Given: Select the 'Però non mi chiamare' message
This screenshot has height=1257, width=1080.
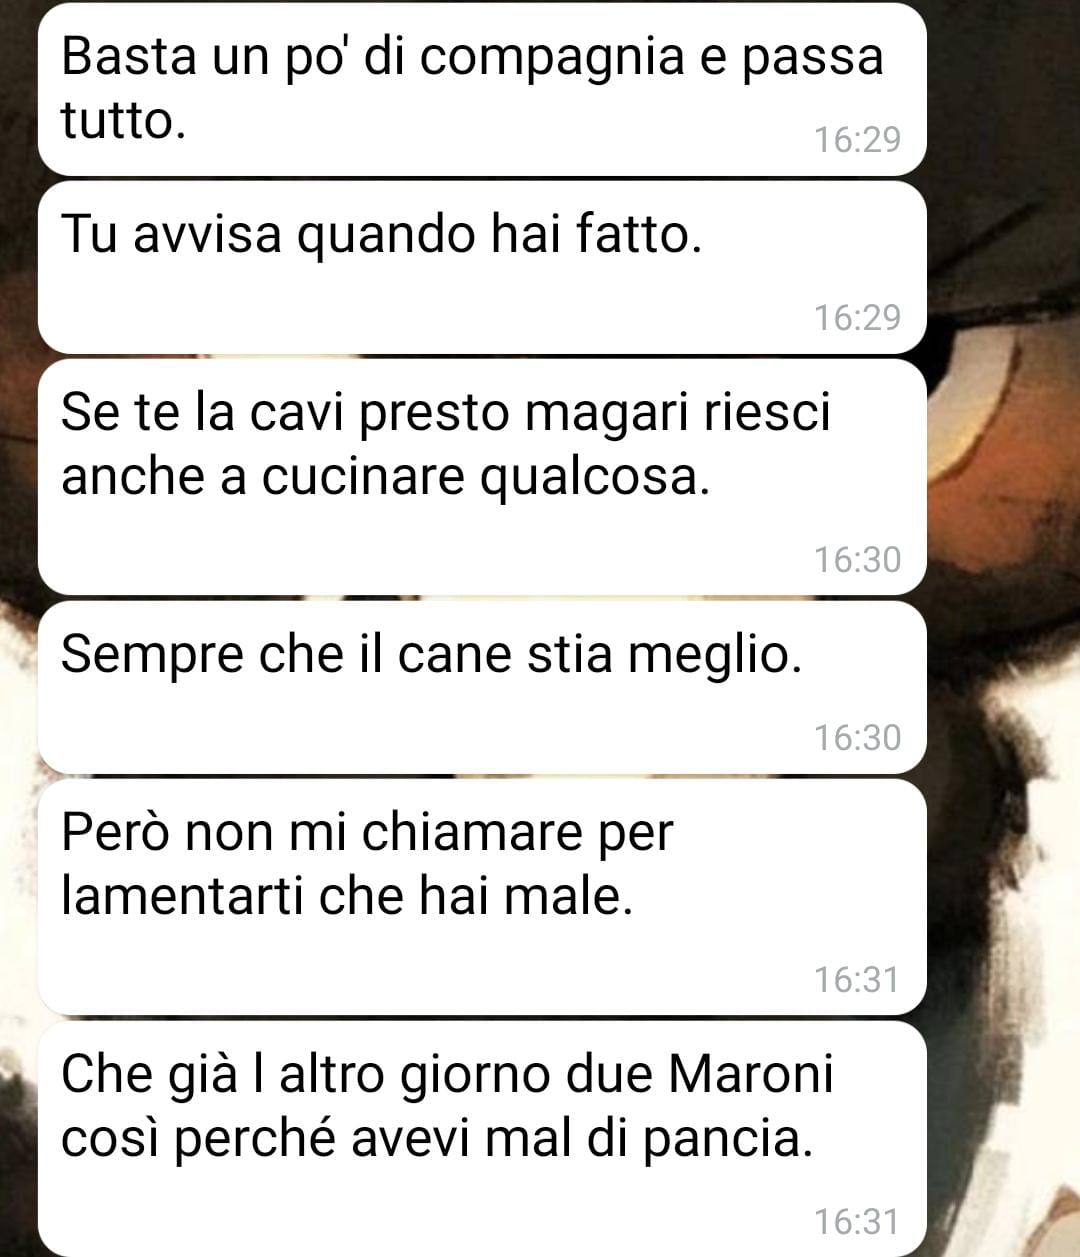Looking at the screenshot, I should [482, 897].
